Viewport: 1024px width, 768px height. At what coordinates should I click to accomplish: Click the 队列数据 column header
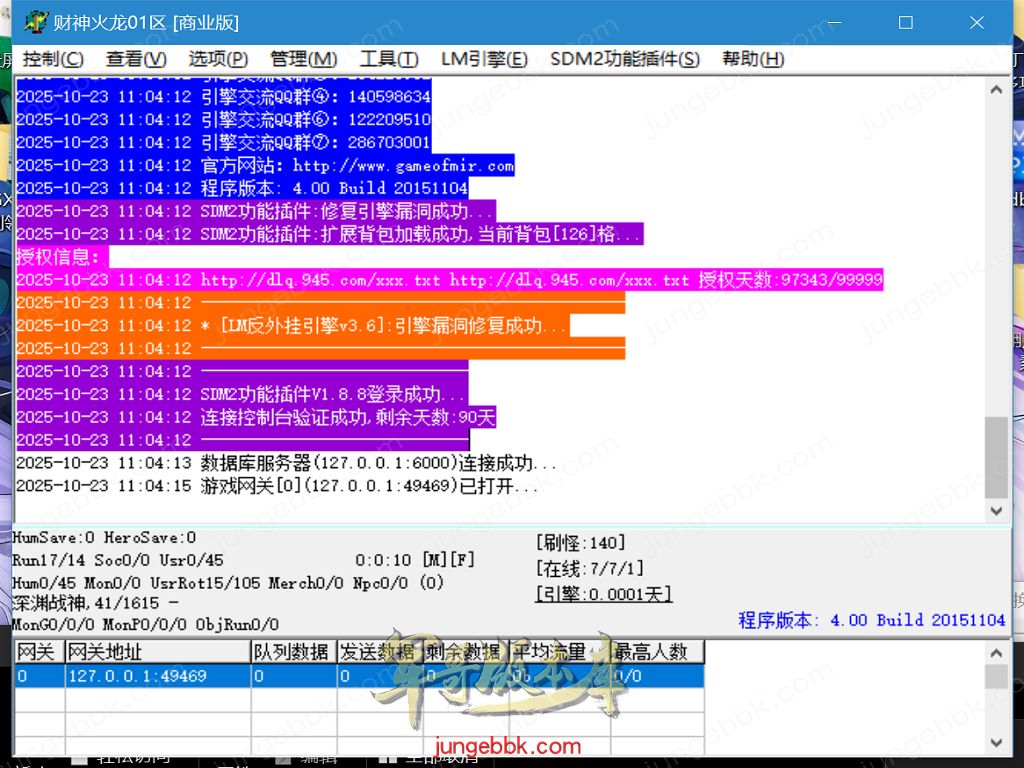tap(292, 652)
